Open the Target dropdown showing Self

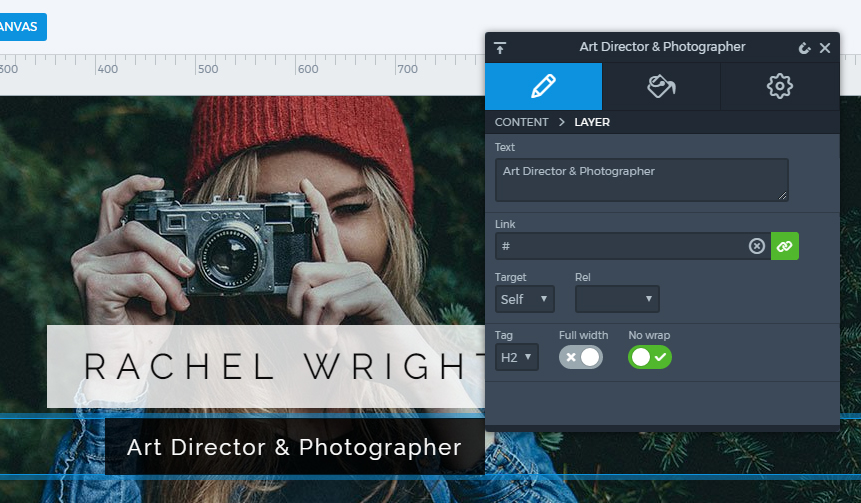coord(525,299)
